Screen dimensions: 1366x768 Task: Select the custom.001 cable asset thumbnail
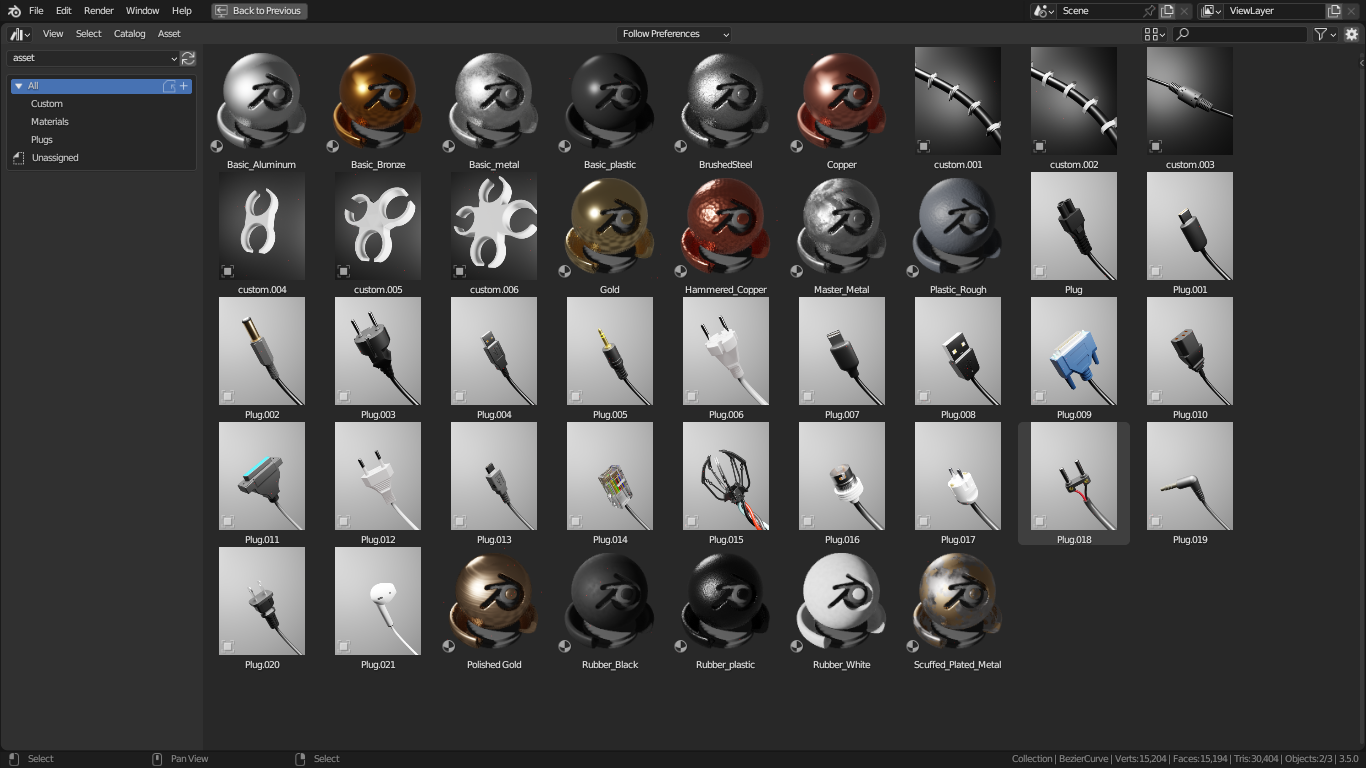(957, 101)
